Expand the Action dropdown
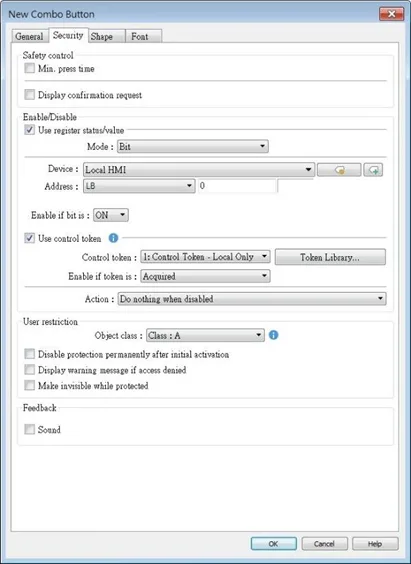 point(252,299)
